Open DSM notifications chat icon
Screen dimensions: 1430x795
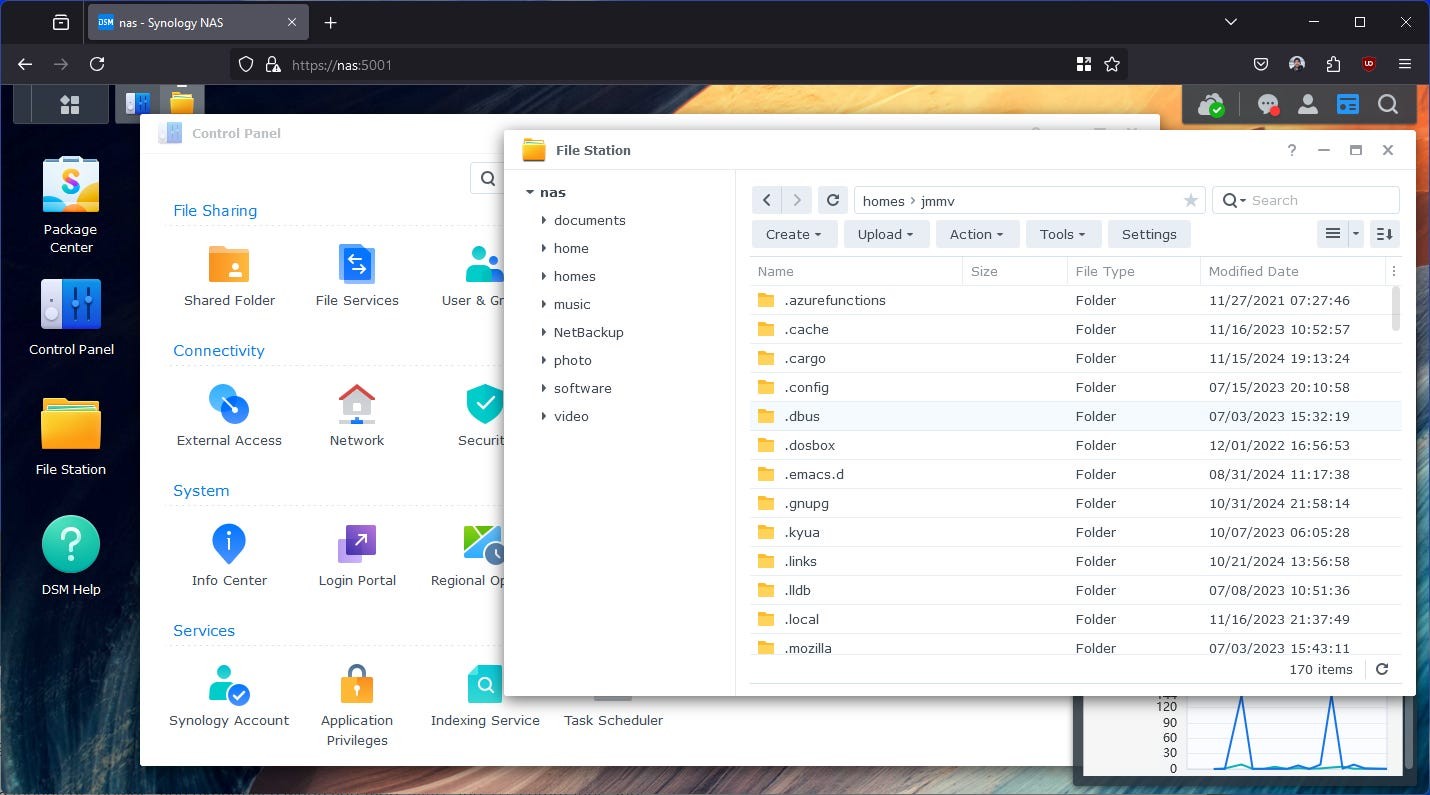click(1268, 104)
